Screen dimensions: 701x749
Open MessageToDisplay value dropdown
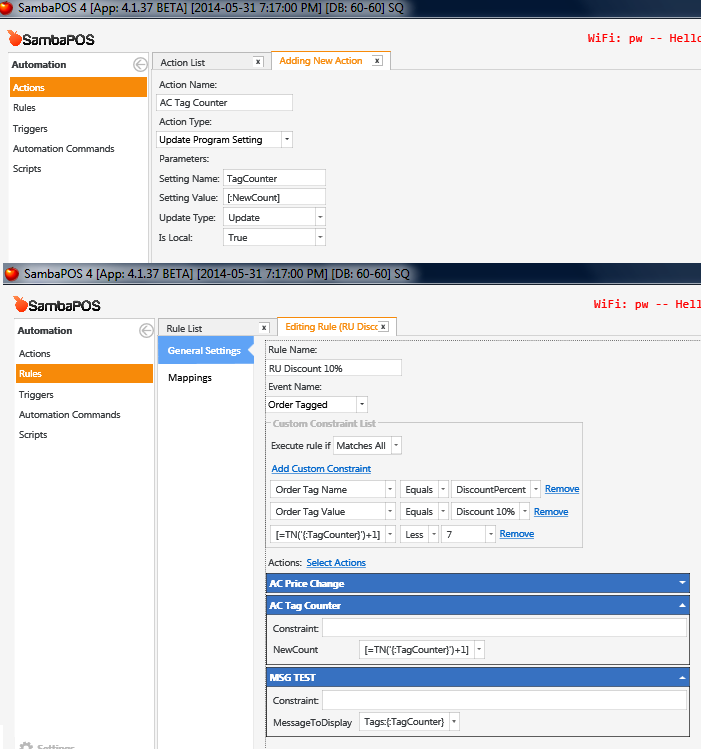[454, 722]
